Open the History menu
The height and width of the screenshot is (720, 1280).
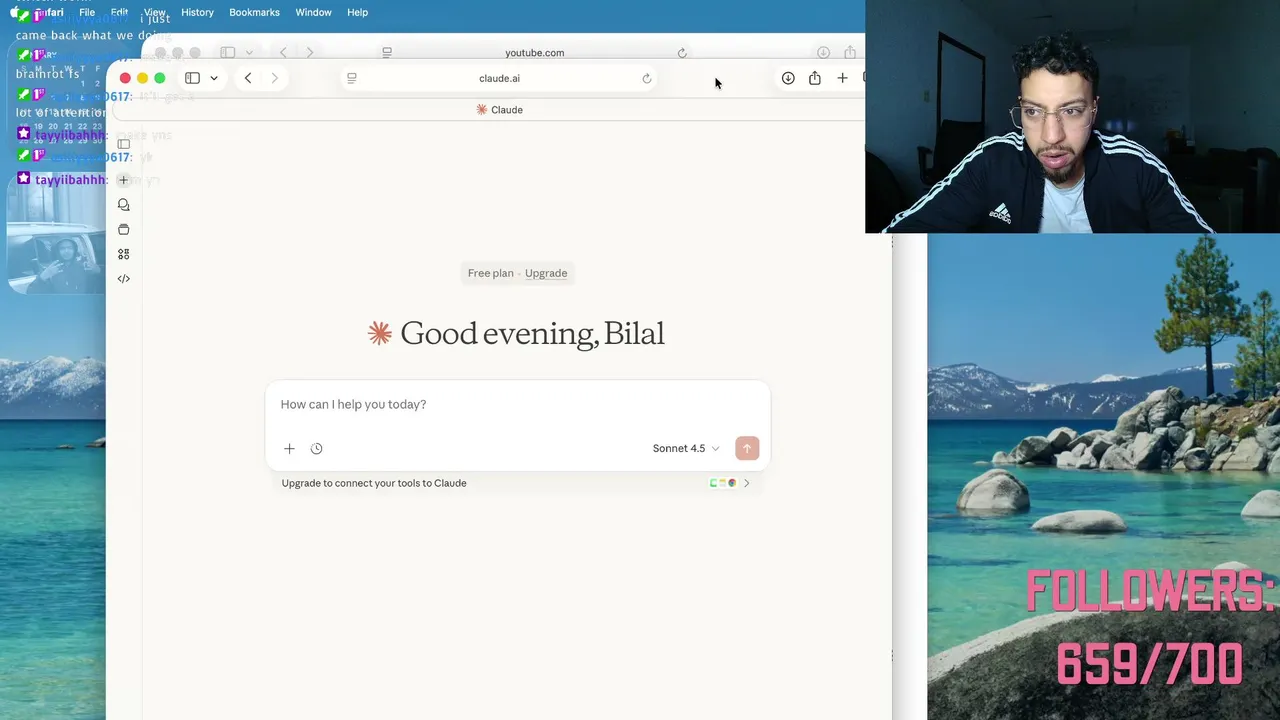click(197, 12)
